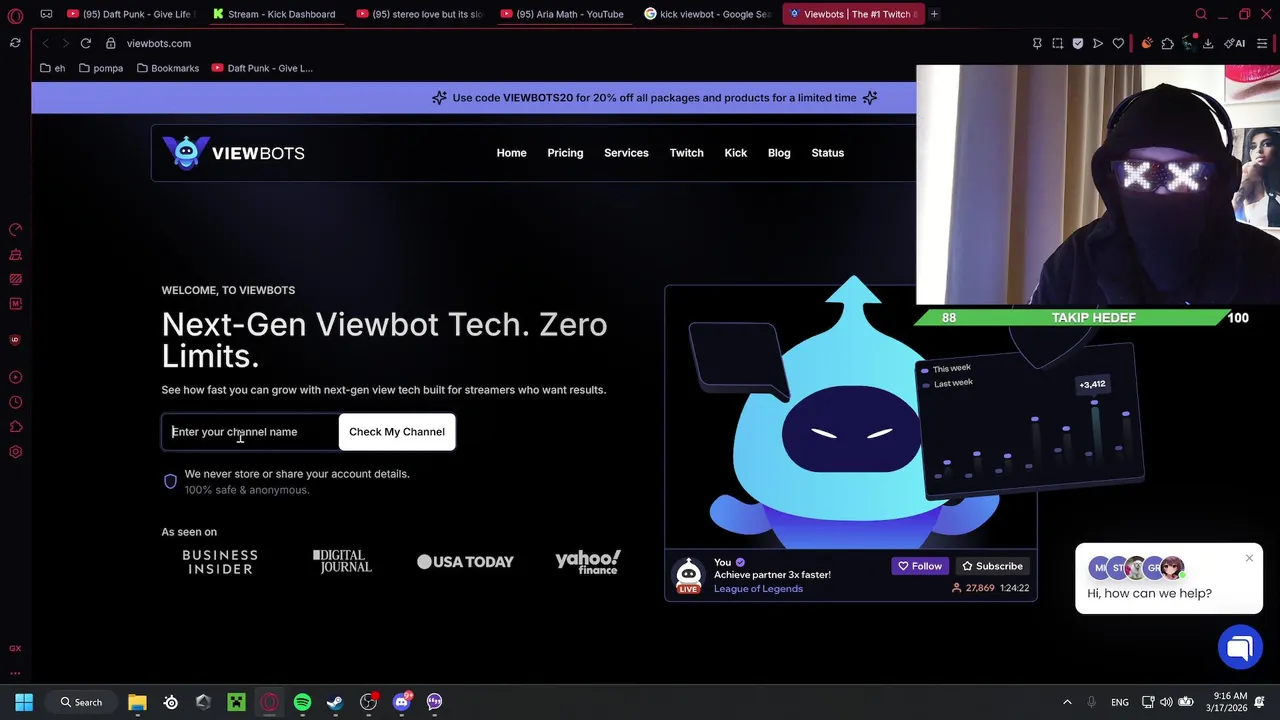The image size is (1280, 720).
Task: Open the tab search magnifier icon
Action: (1201, 14)
